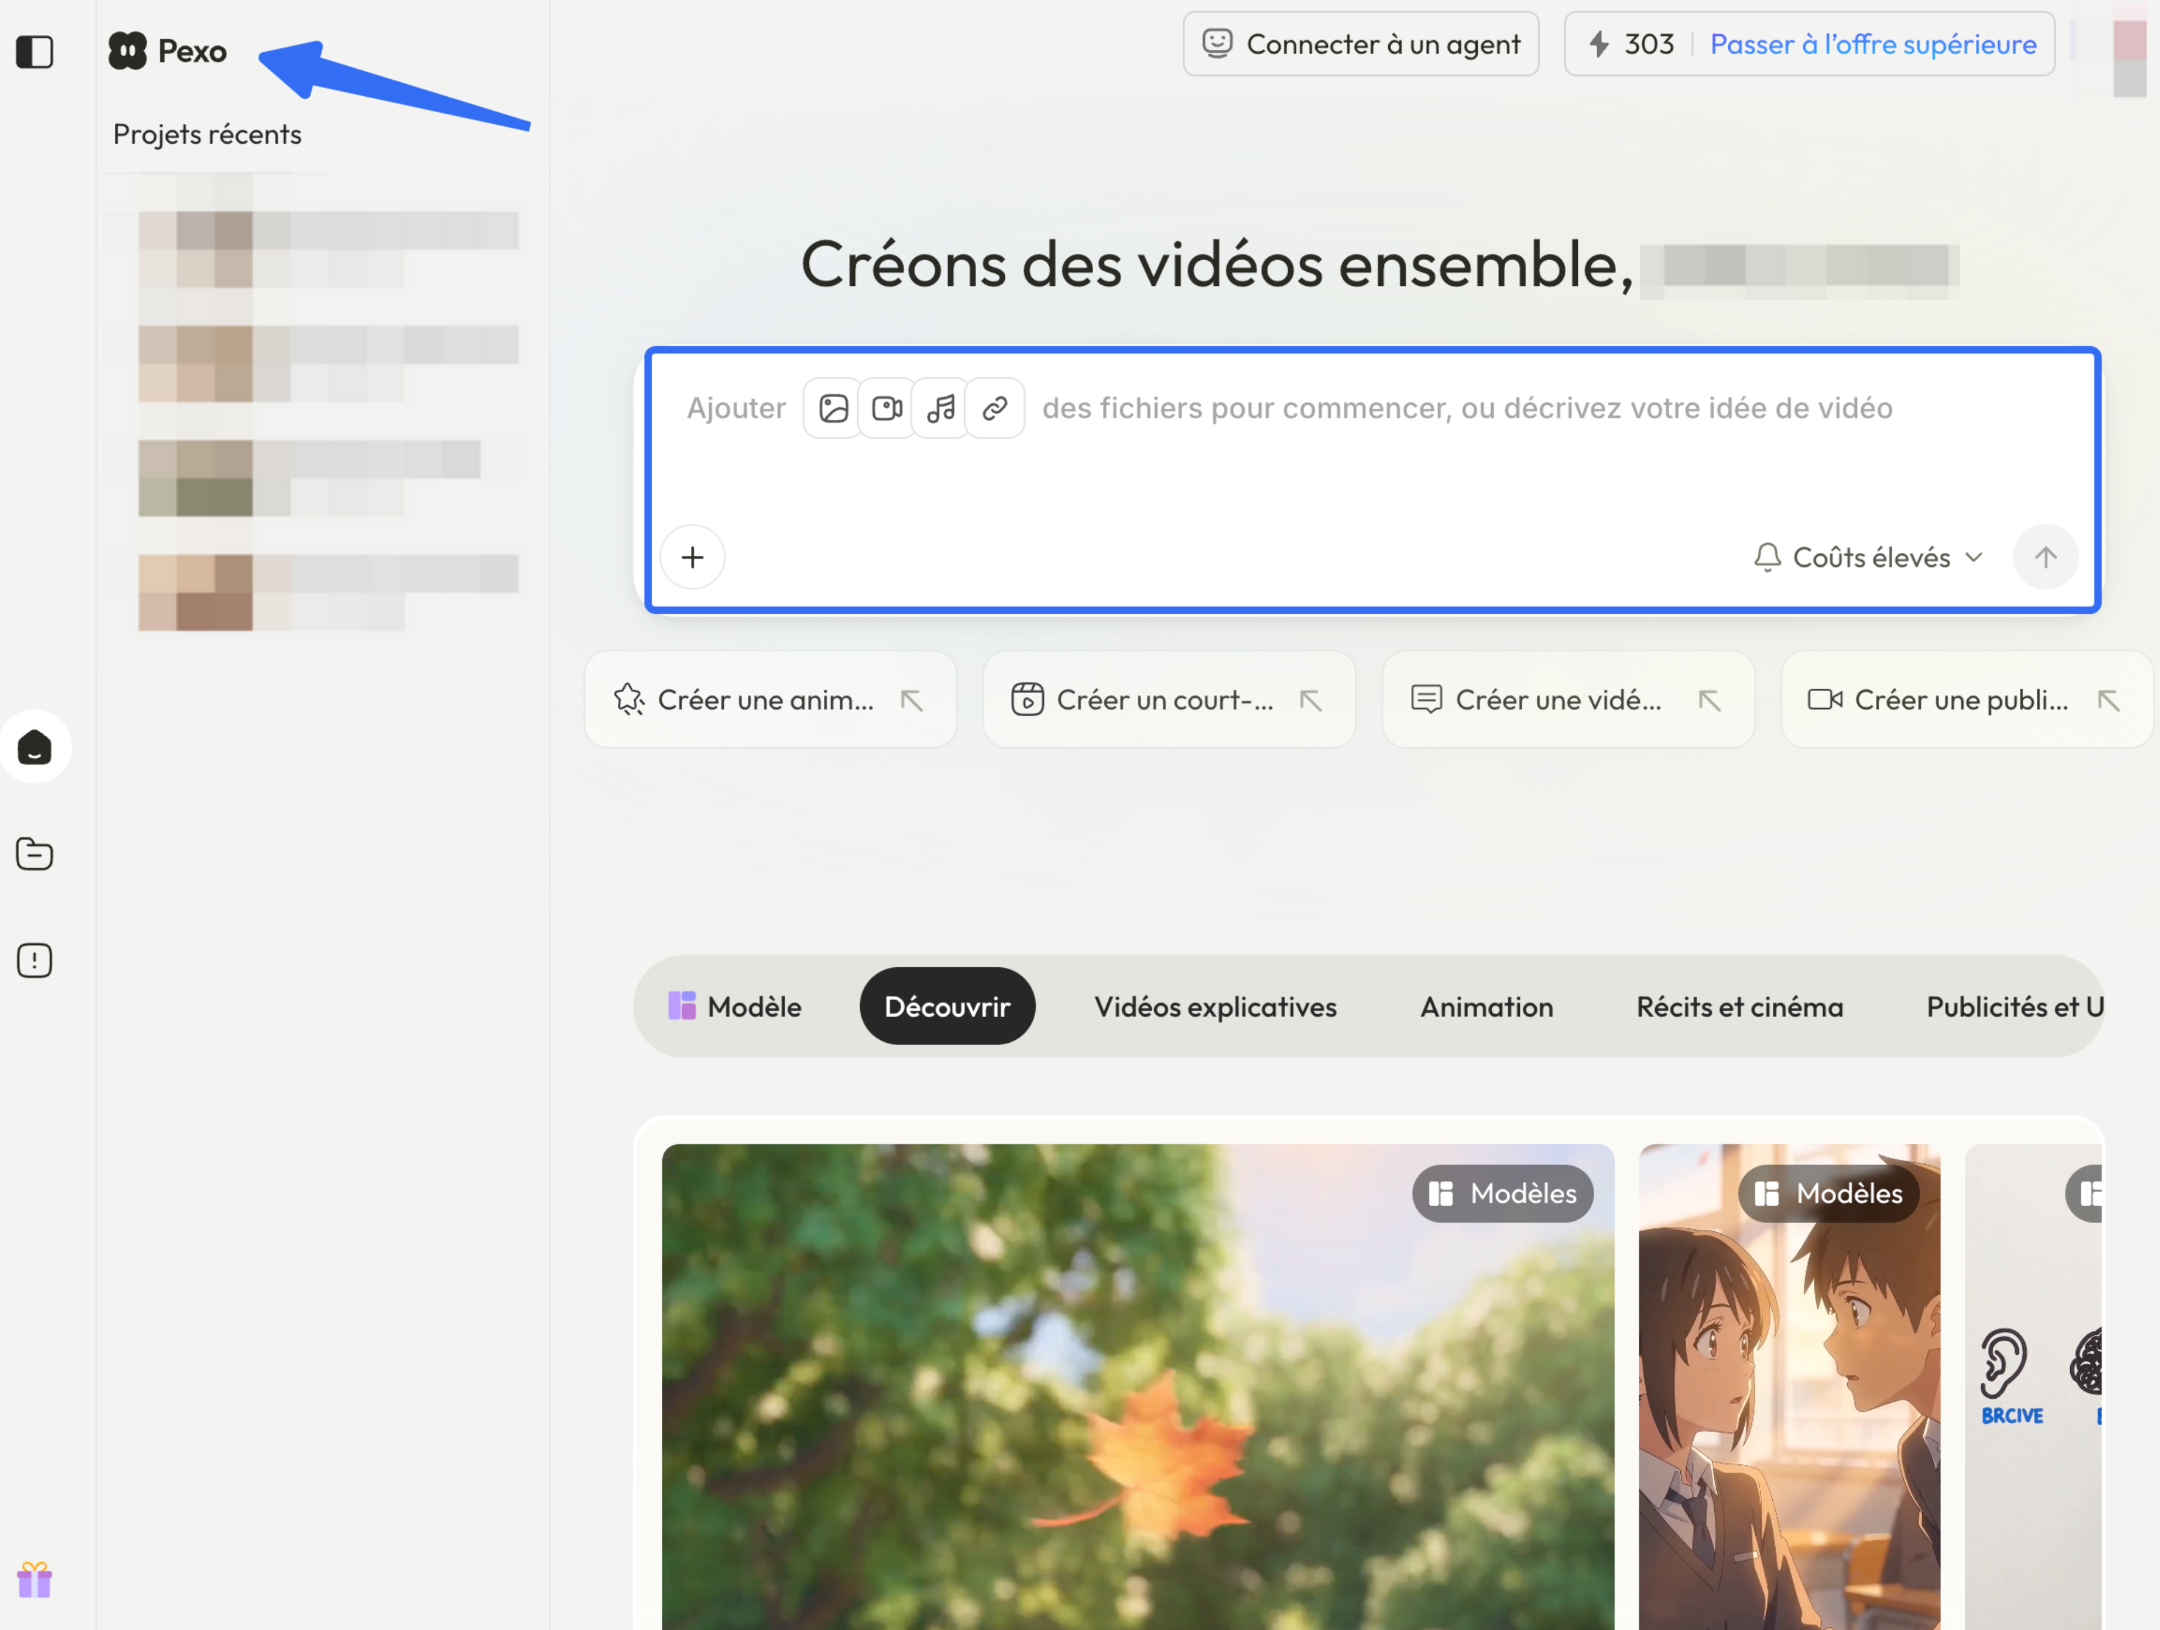Open the autumn maple leaf template thumbnail

[x=1138, y=1387]
